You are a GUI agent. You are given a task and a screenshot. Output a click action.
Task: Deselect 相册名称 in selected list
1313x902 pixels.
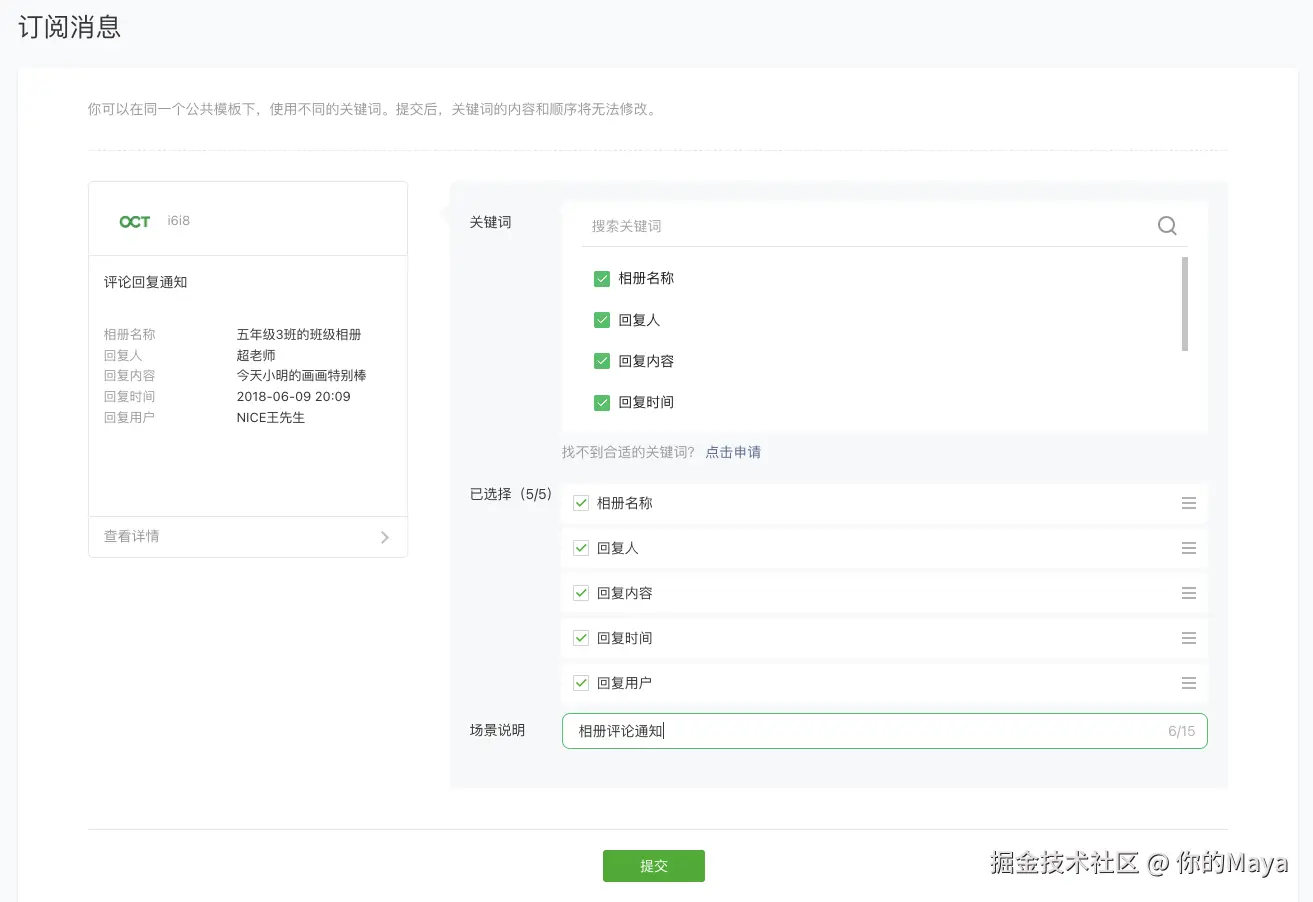point(581,503)
